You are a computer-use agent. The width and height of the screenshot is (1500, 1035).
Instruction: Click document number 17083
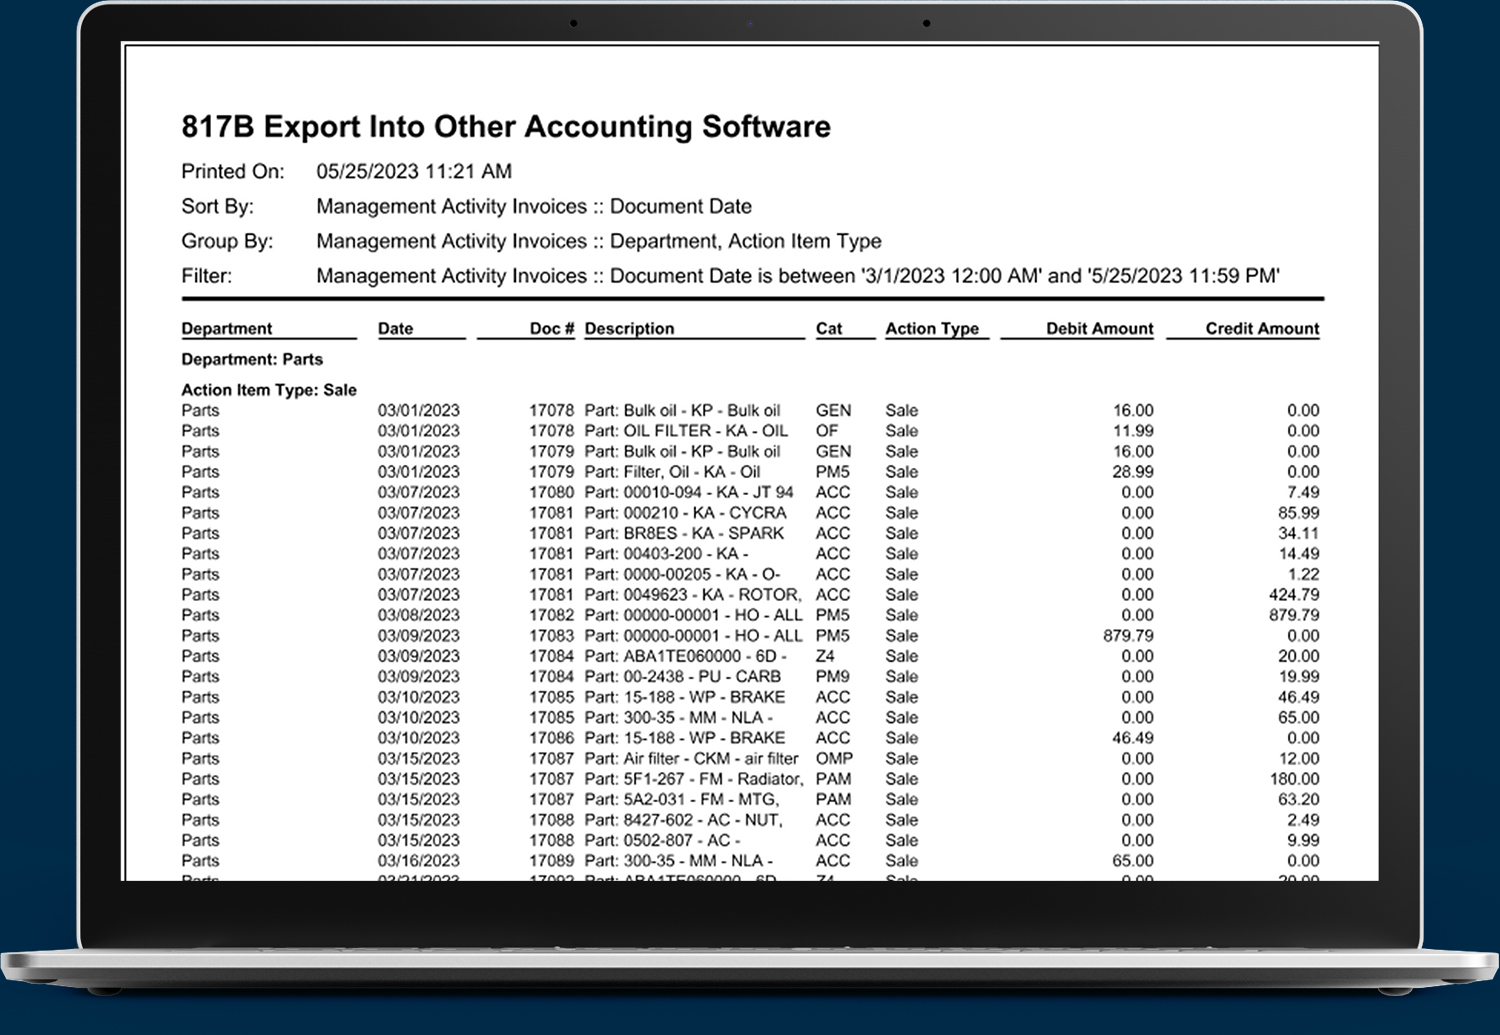point(552,636)
